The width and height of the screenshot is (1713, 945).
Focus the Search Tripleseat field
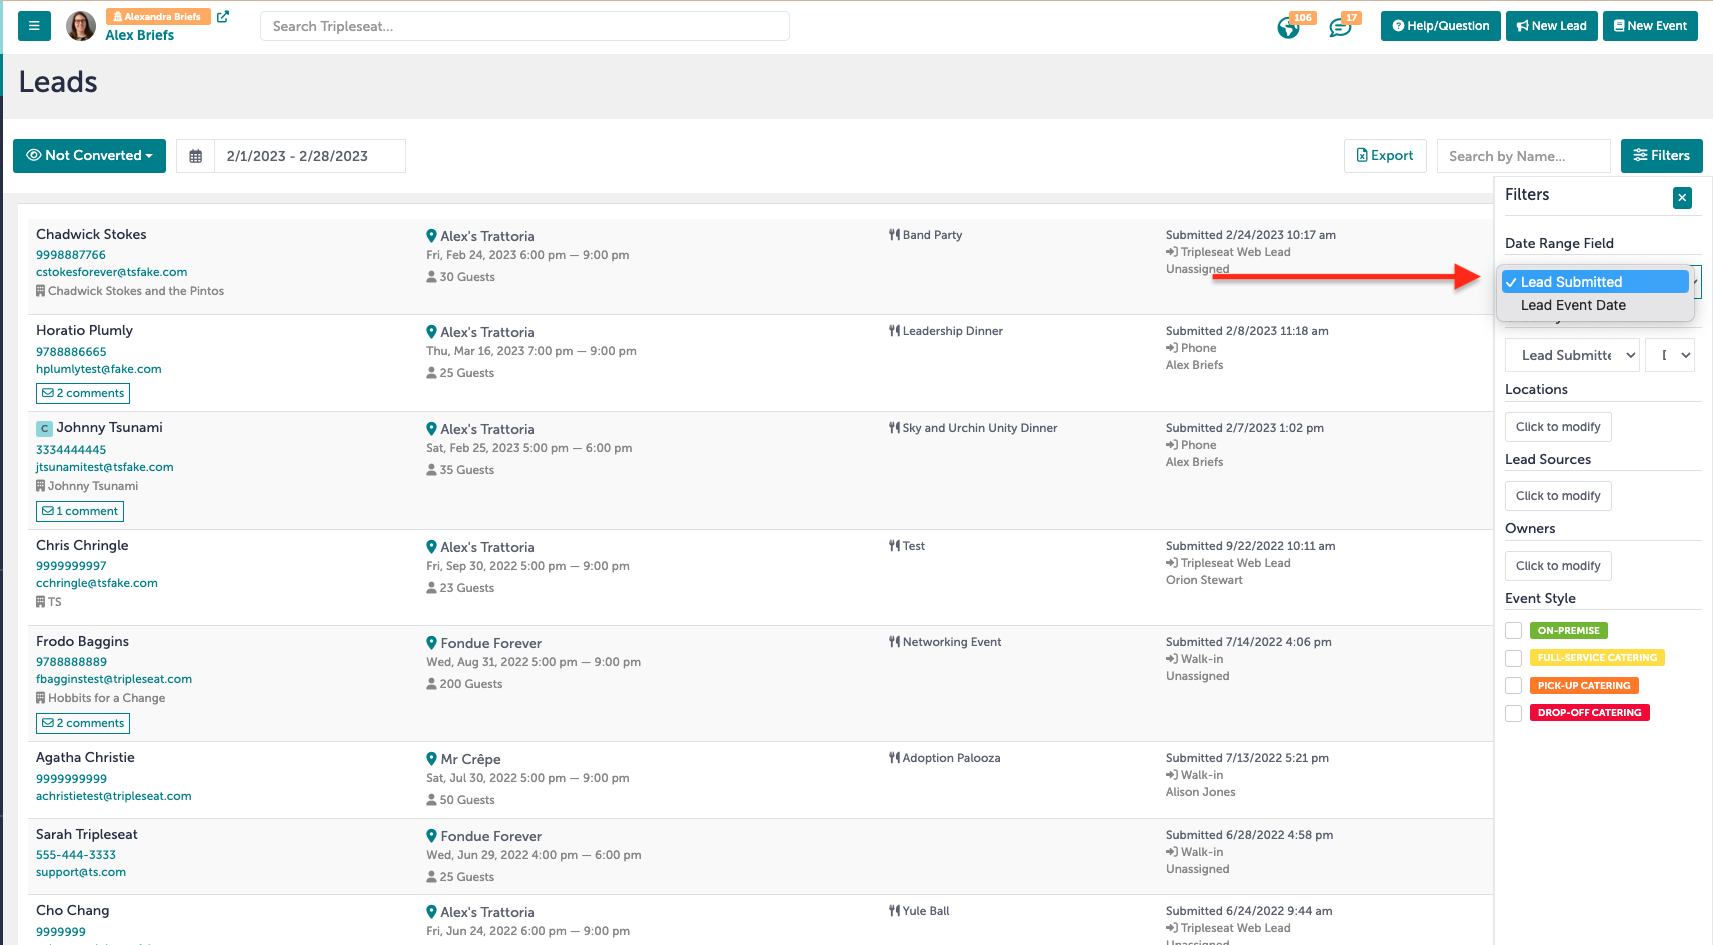click(525, 26)
